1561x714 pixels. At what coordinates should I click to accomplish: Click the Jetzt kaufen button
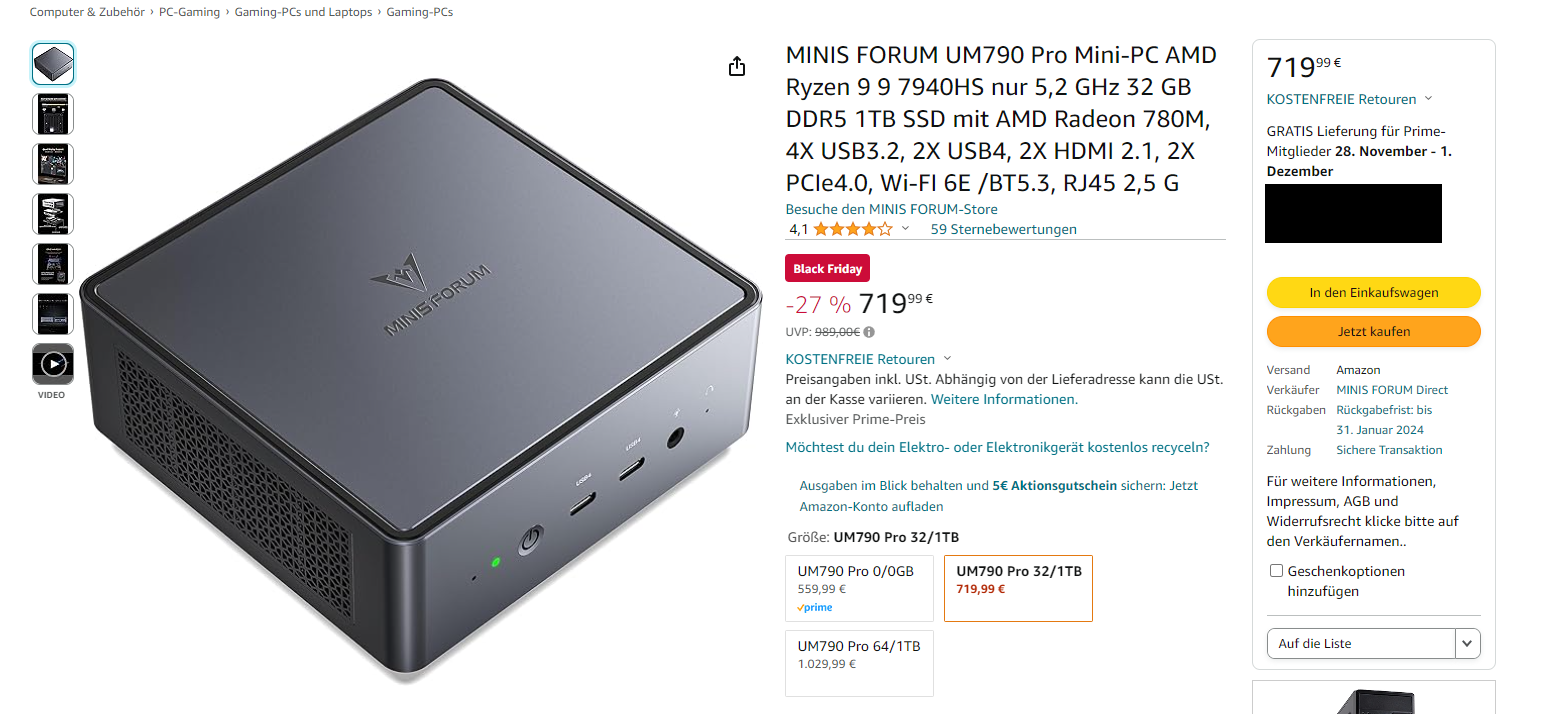[1374, 331]
